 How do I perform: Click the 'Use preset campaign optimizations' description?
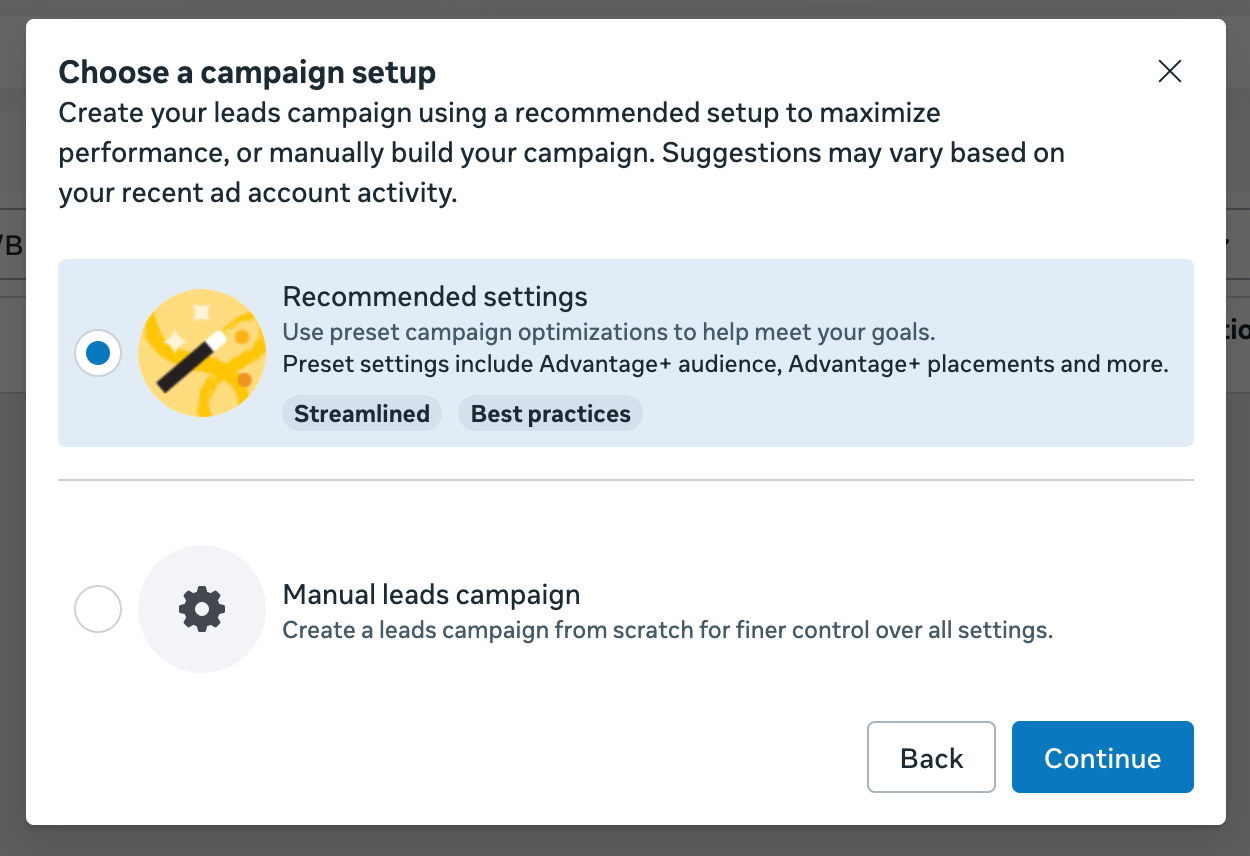click(x=609, y=332)
